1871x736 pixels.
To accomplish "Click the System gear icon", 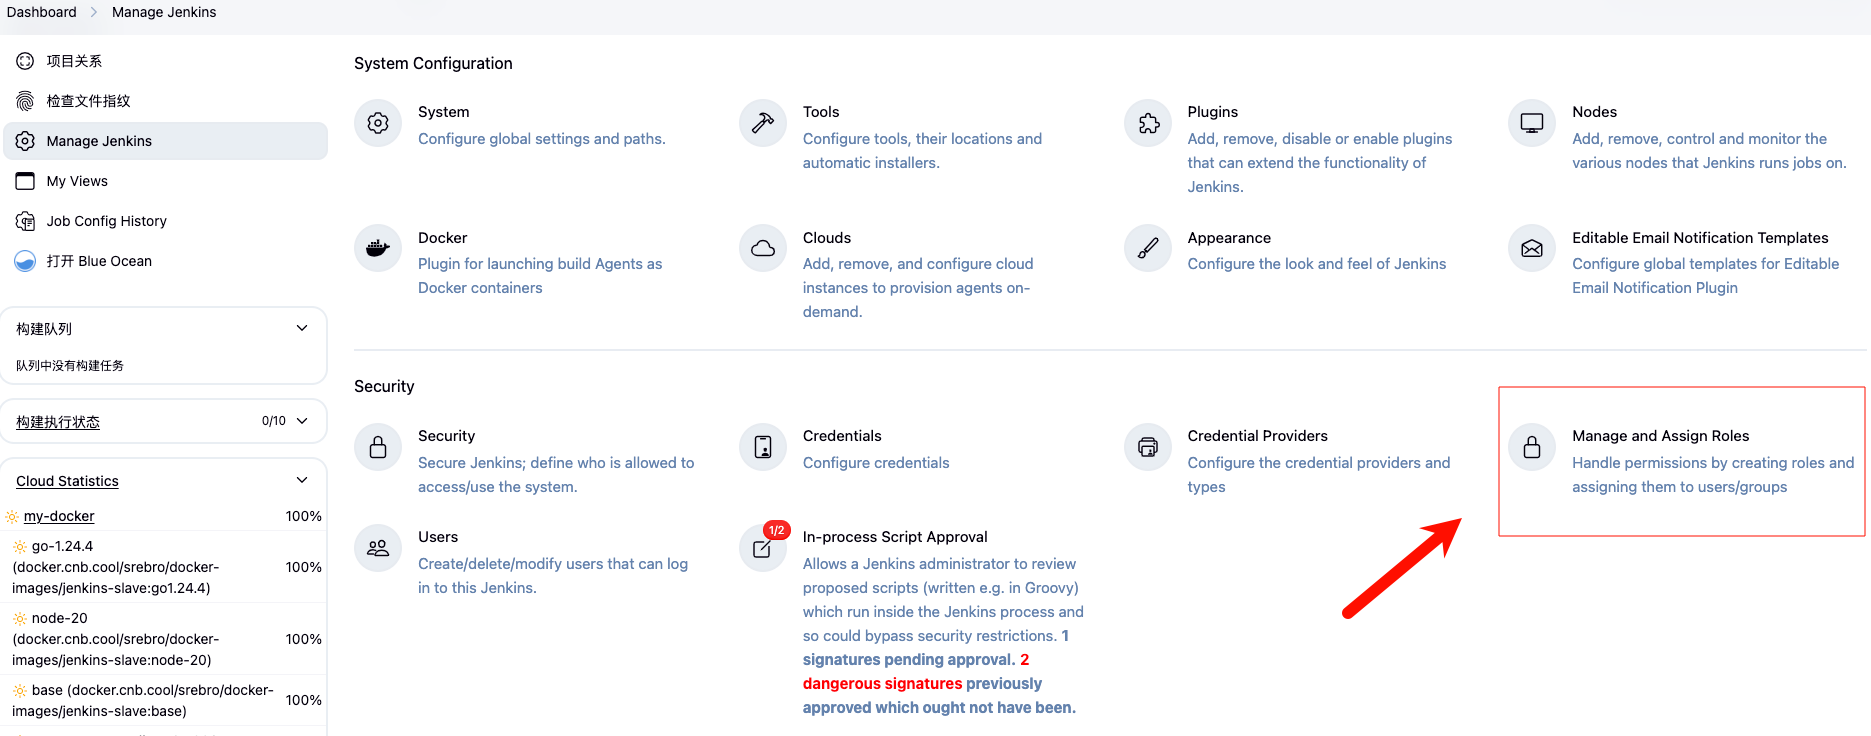I will click(378, 123).
